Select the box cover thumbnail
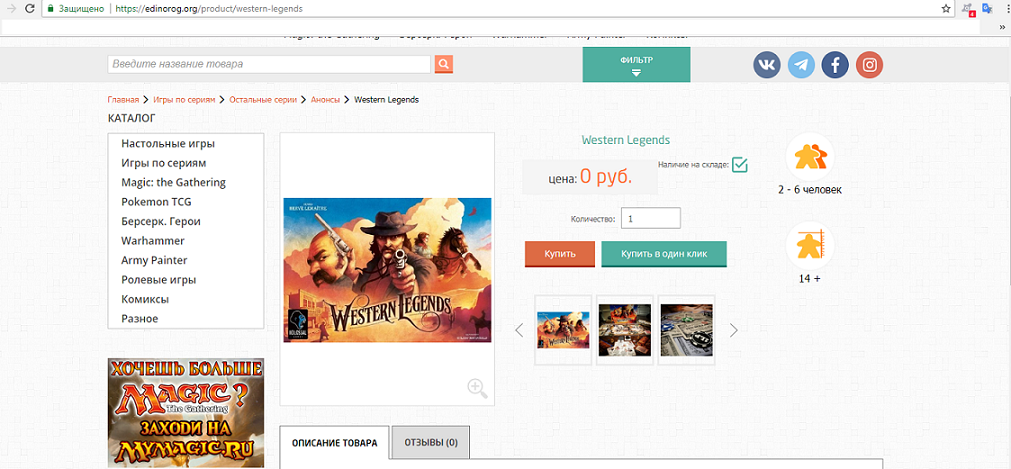 coord(563,330)
